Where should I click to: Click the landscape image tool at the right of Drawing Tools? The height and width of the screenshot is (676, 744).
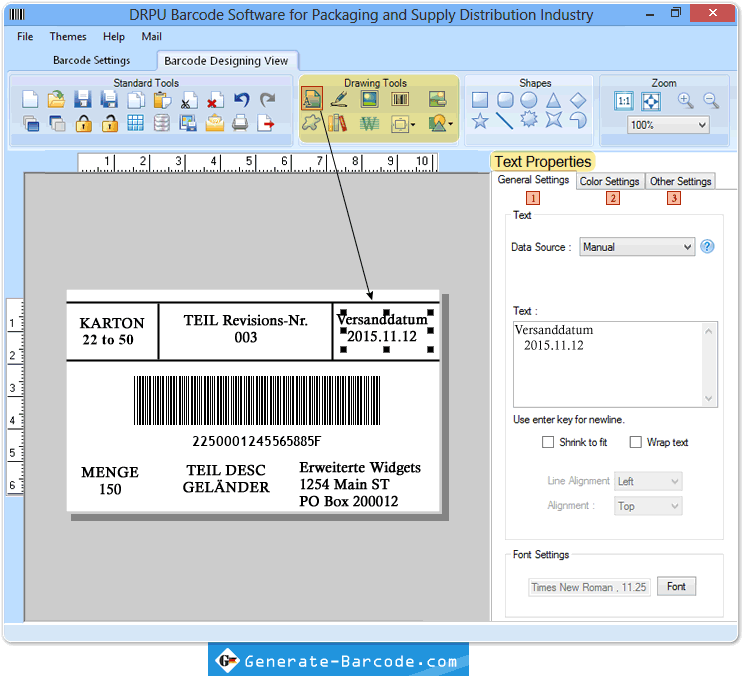point(437,99)
